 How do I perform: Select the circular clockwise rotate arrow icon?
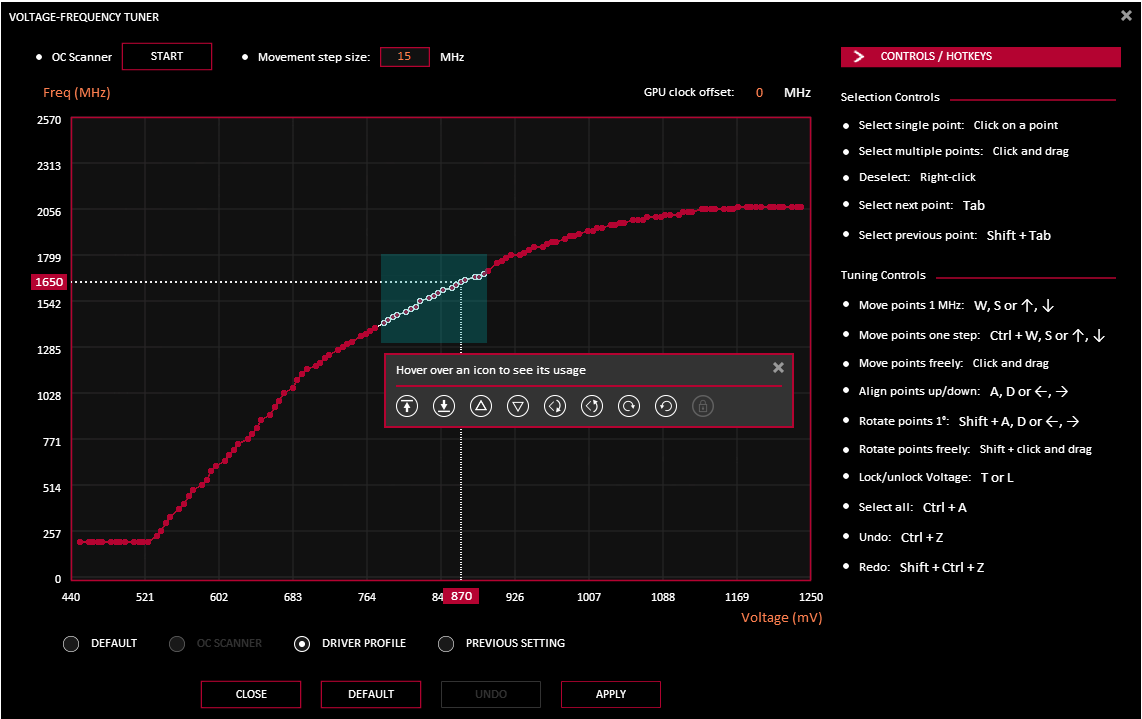coord(629,406)
